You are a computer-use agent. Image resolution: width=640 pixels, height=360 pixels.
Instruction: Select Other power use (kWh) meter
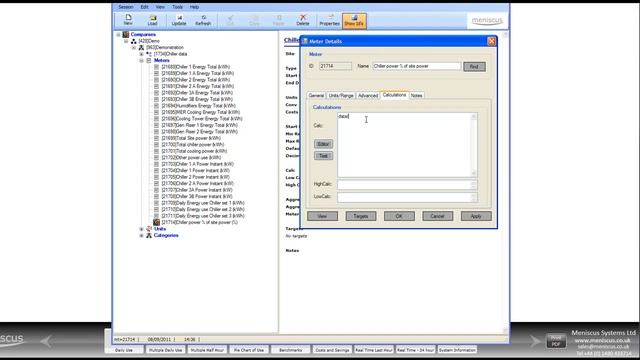coord(191,158)
